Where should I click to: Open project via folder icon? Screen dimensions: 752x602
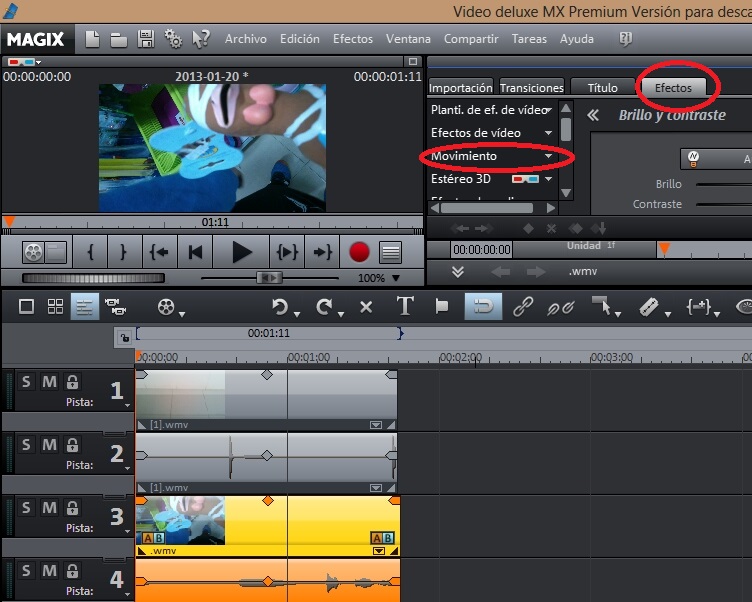118,40
